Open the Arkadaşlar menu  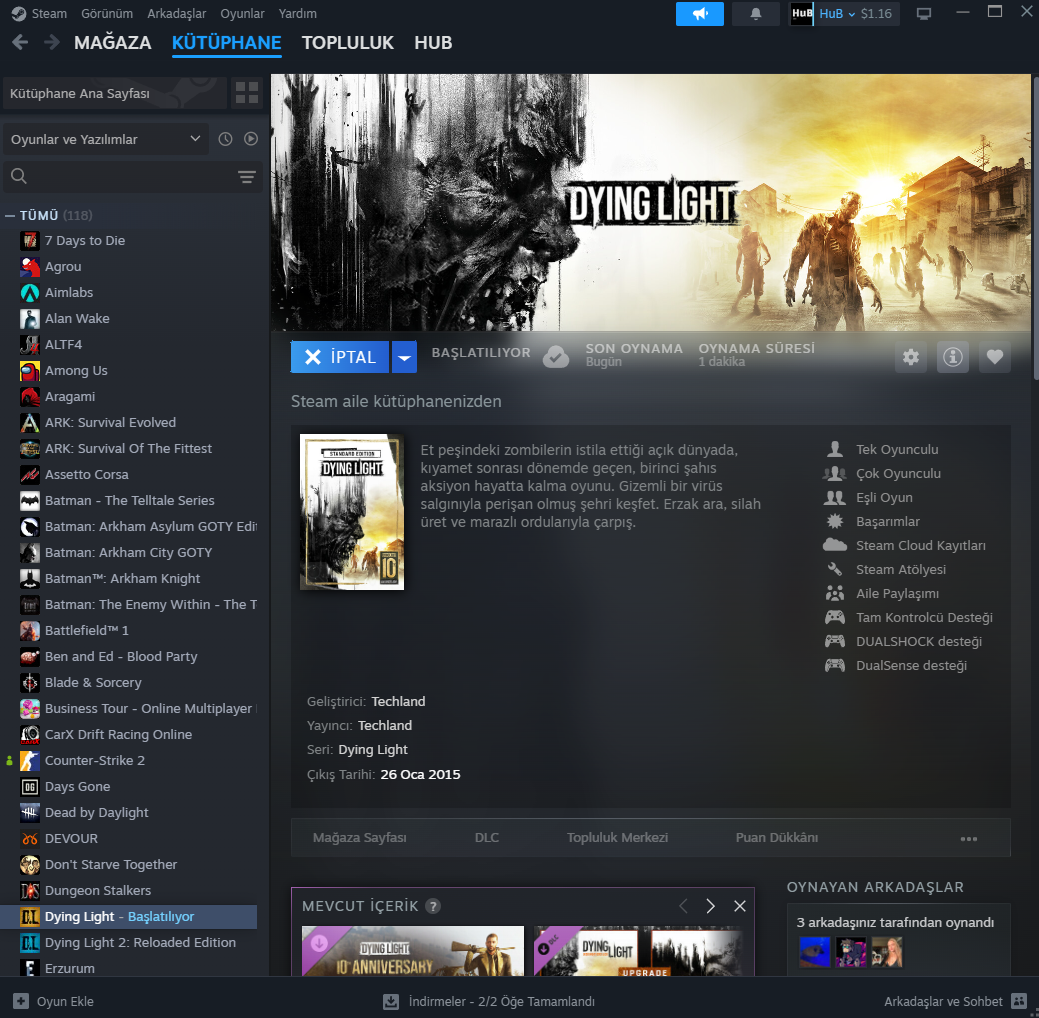[x=176, y=13]
